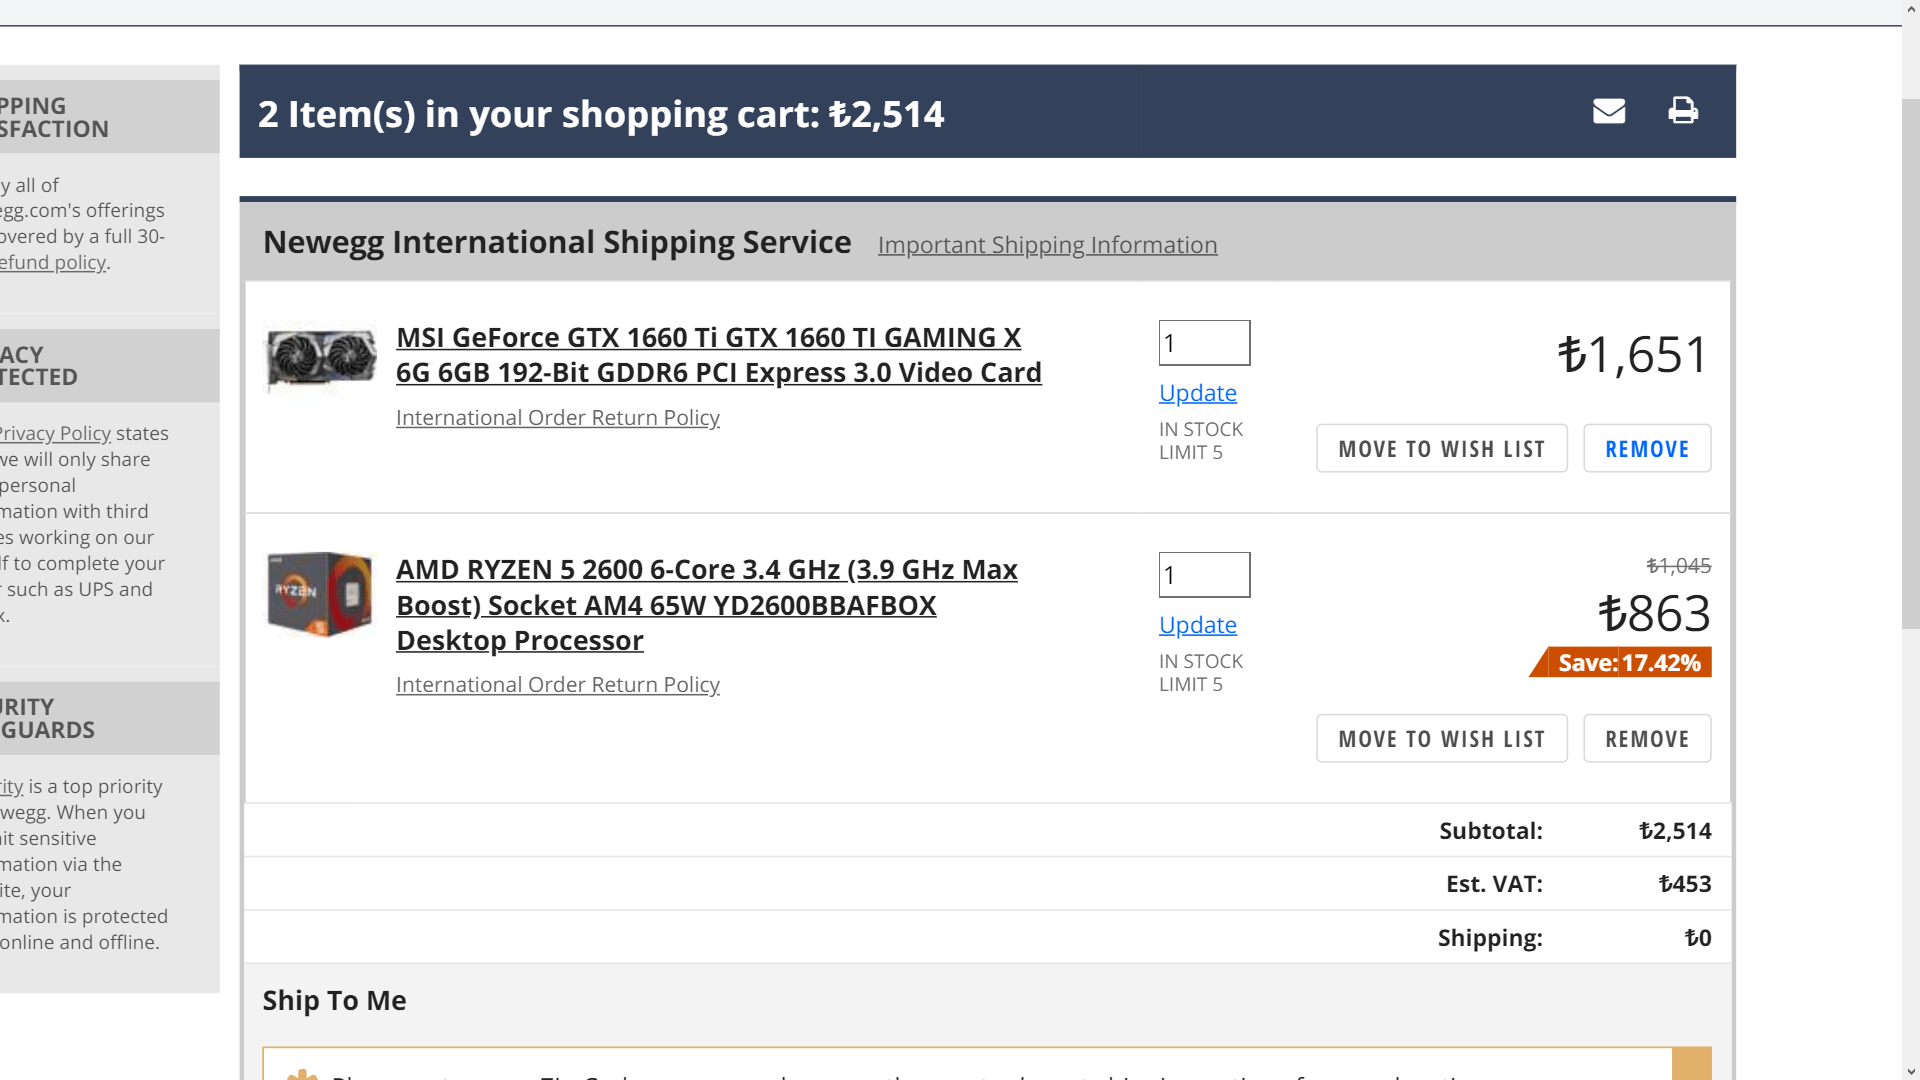This screenshot has height=1080, width=1920.
Task: Remove the Ryzen 5 2600 from cart
Action: 1646,739
